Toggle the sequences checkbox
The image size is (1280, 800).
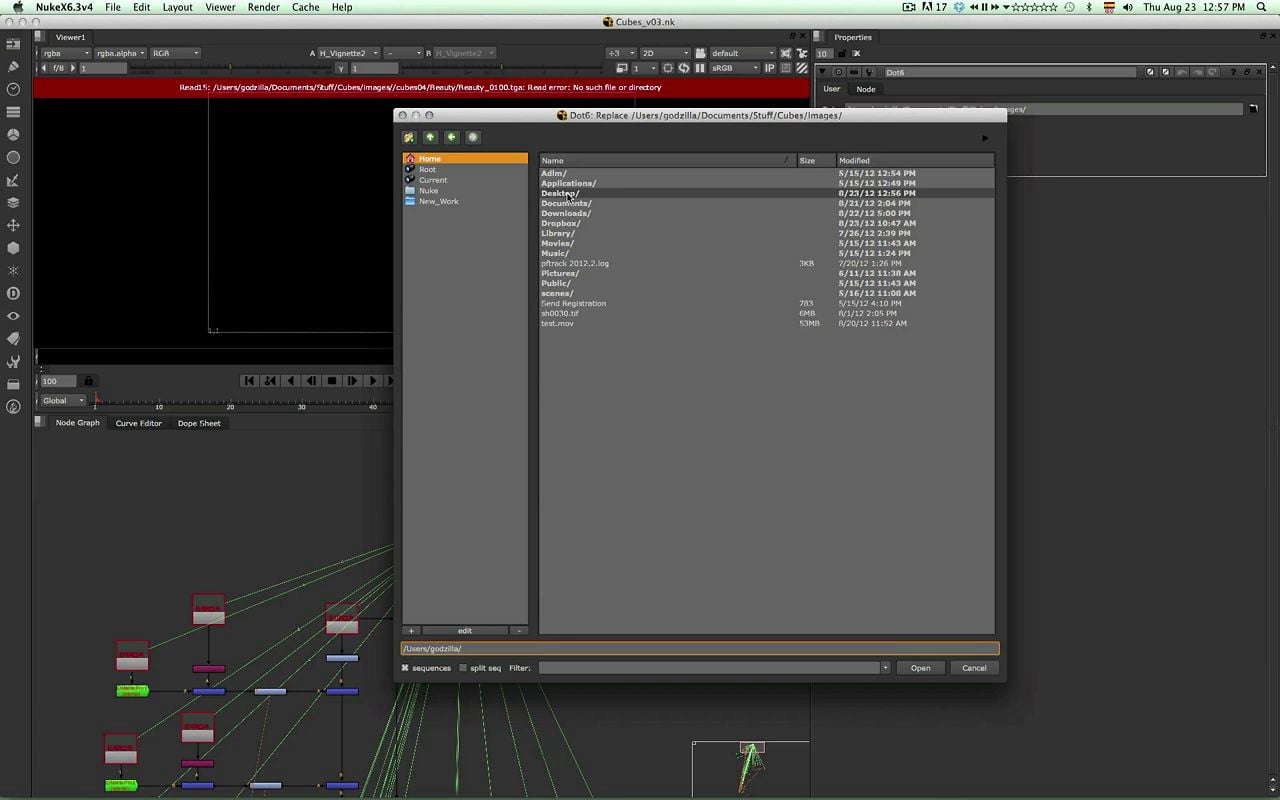pos(405,668)
